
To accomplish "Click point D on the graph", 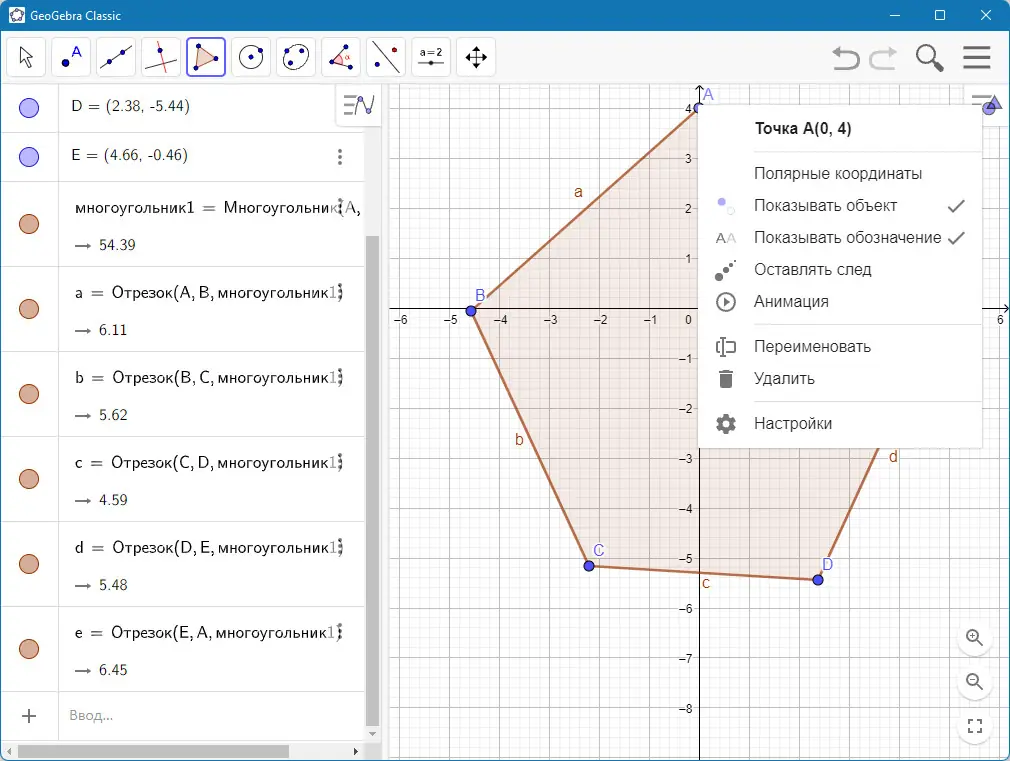I will click(818, 580).
